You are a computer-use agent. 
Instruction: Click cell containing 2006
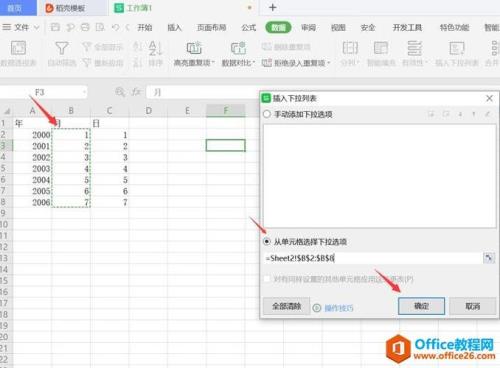click(x=32, y=202)
